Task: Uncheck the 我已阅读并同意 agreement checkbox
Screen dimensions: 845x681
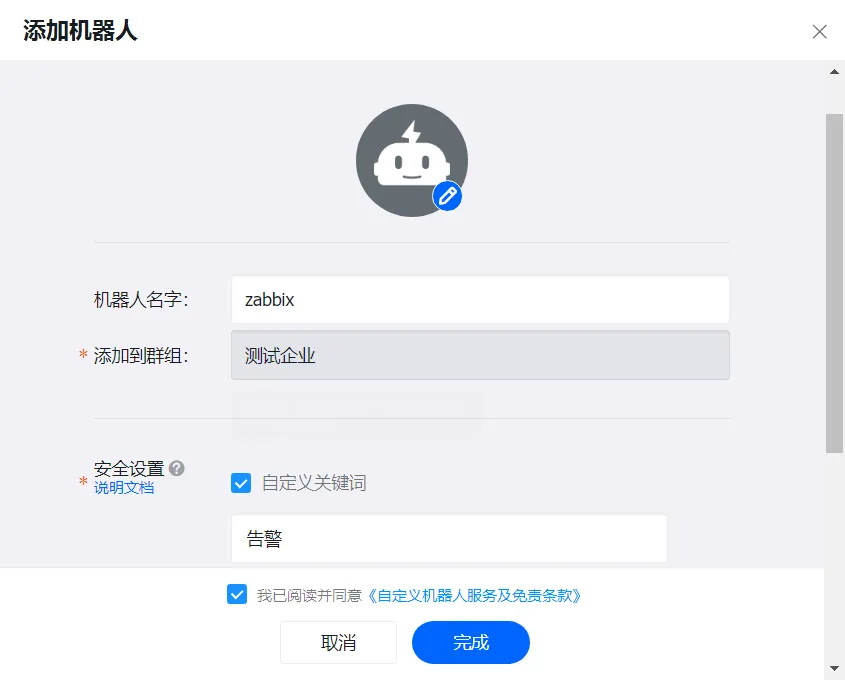Action: (x=237, y=595)
